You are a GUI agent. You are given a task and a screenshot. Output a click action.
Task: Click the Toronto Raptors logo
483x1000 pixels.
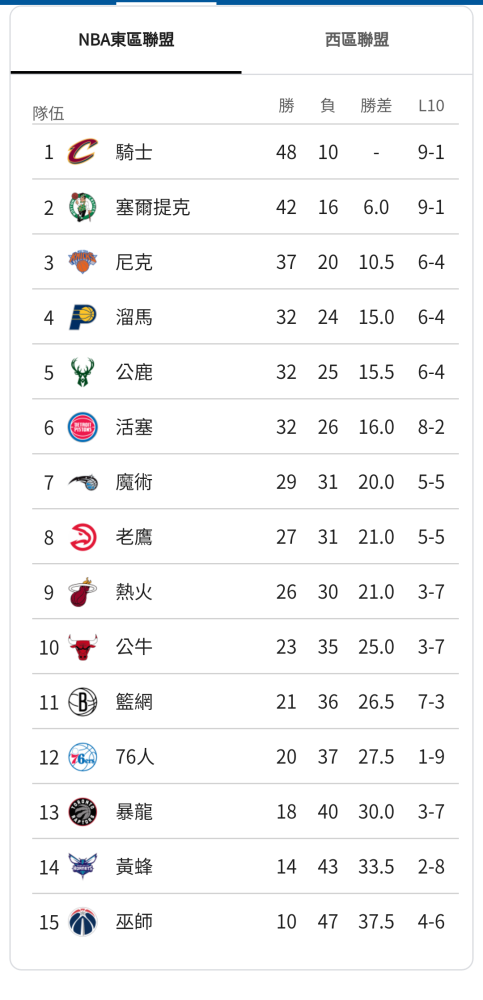click(x=83, y=812)
